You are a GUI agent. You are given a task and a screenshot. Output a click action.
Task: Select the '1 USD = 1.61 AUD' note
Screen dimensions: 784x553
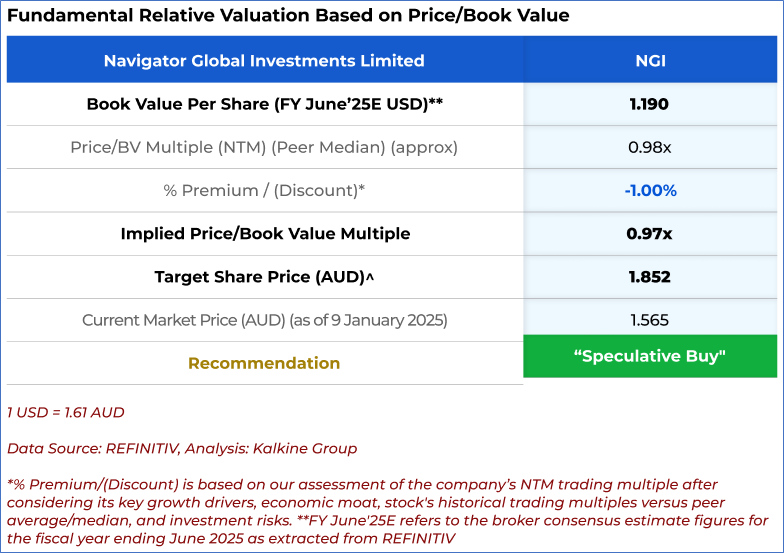(66, 412)
